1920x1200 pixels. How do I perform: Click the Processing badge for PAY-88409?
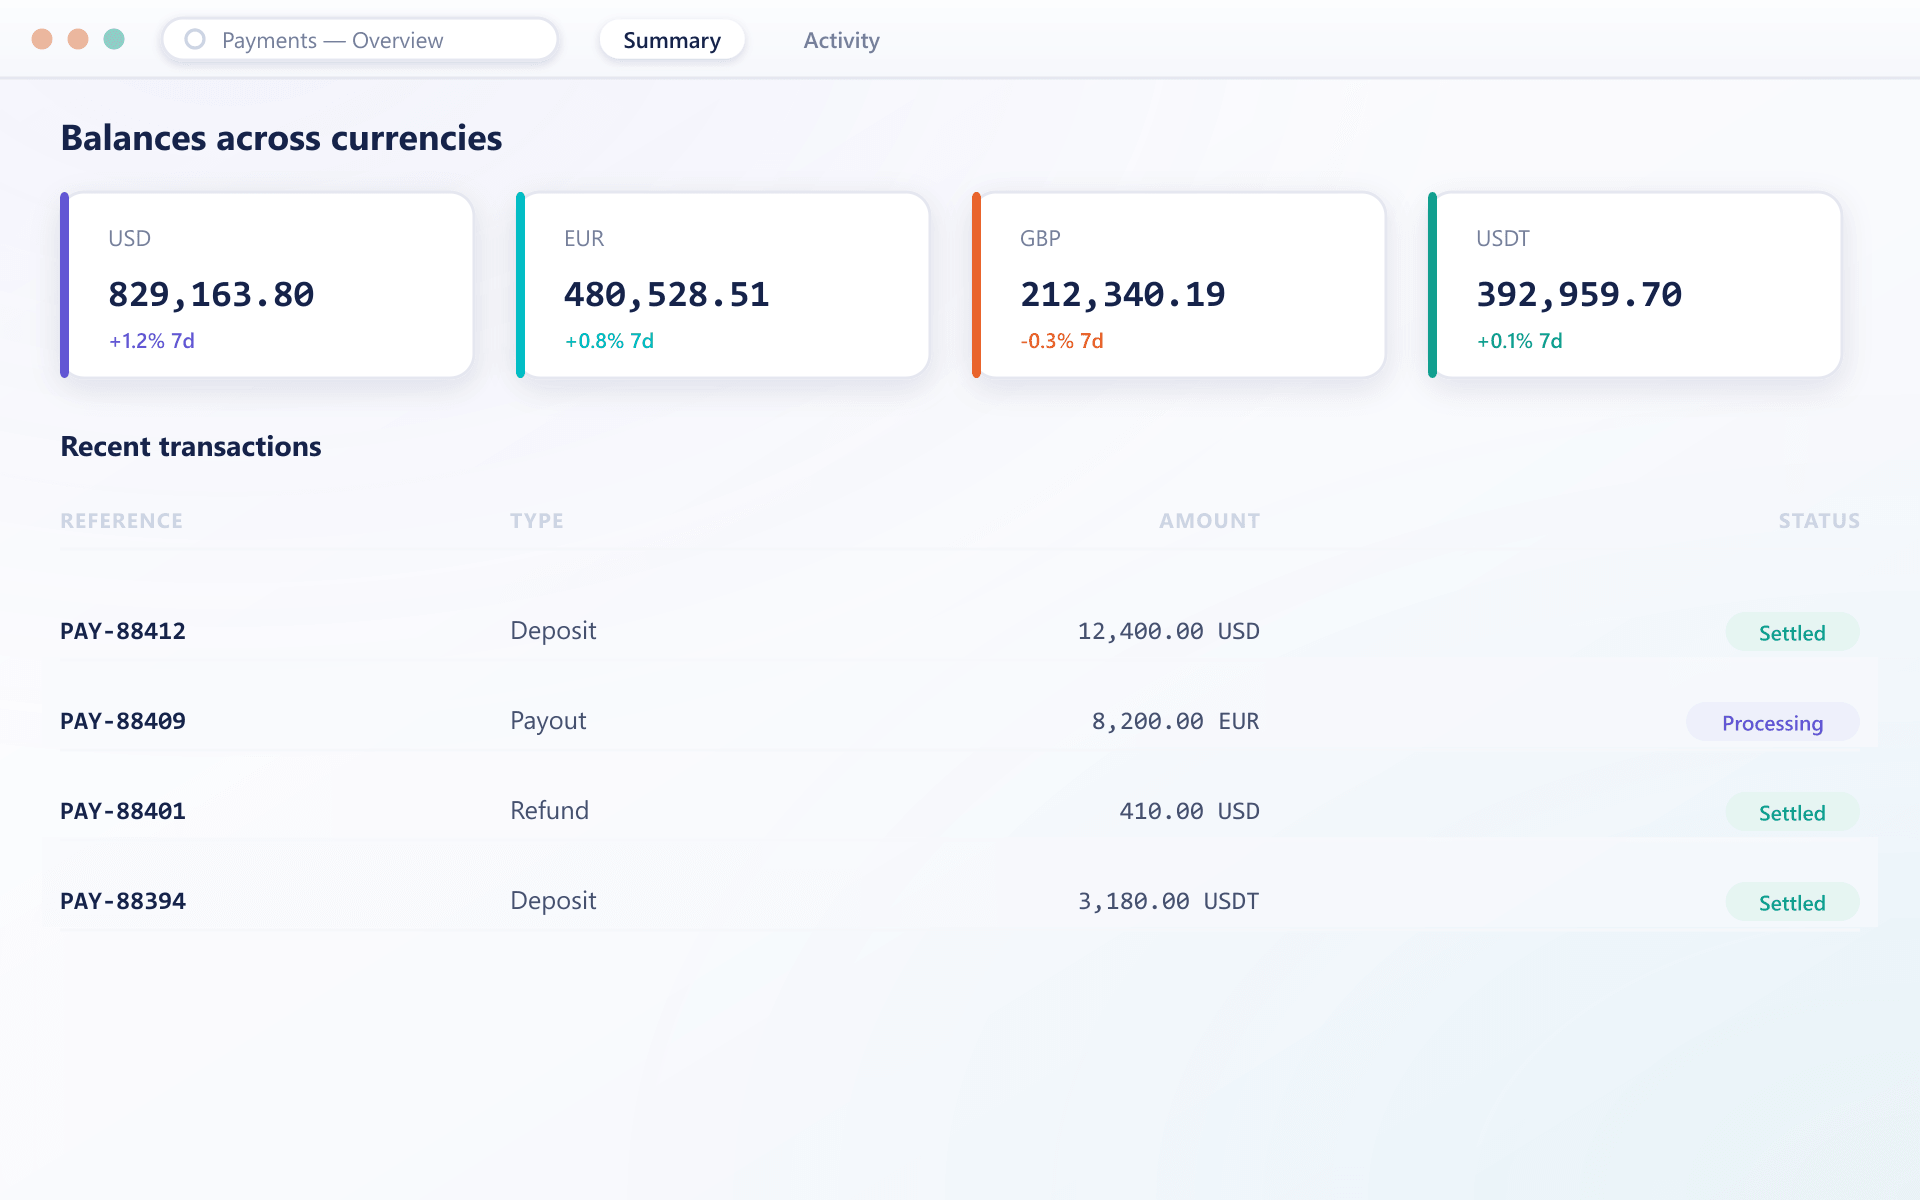tap(1772, 722)
